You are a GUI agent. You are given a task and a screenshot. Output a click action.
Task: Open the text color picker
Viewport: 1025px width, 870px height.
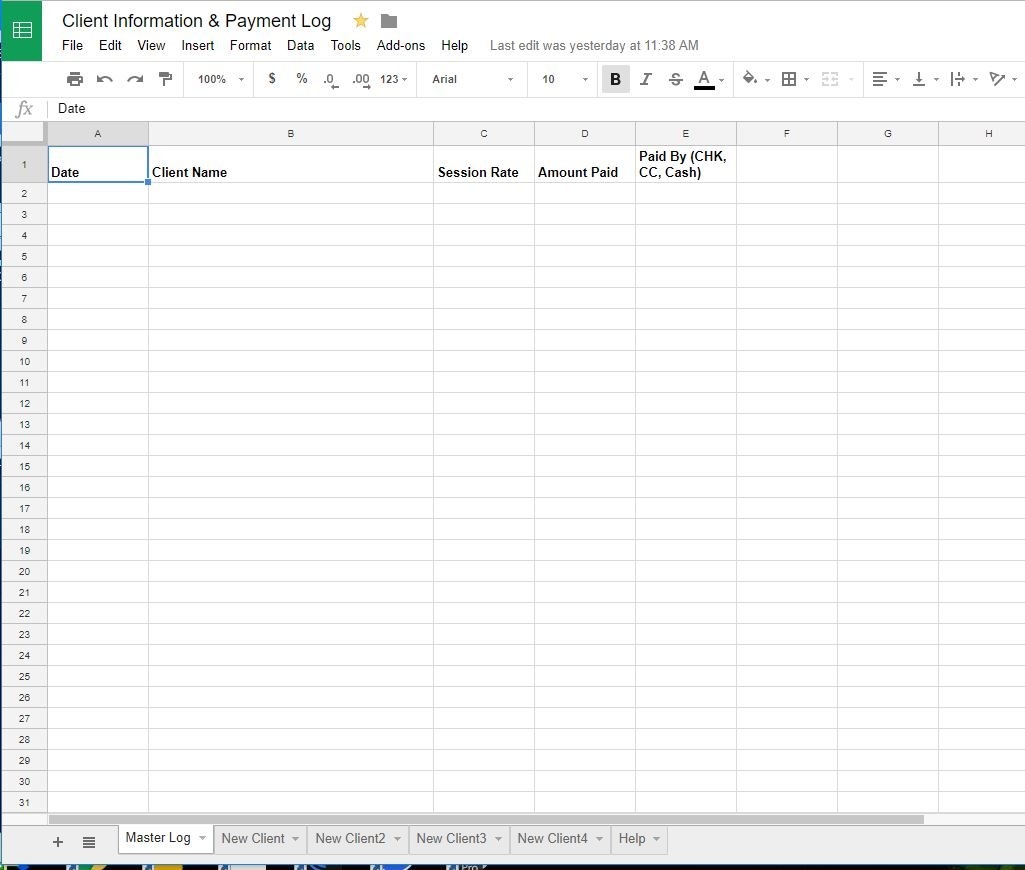pyautogui.click(x=704, y=79)
